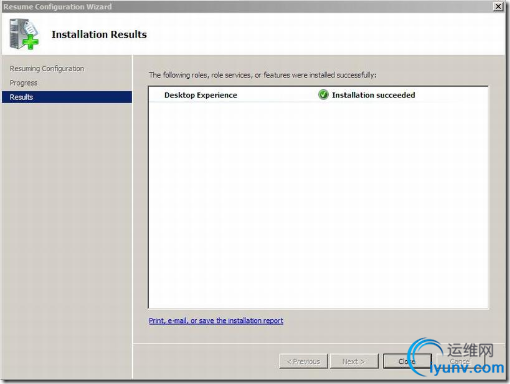Click the Installation succeeded status text

(x=373, y=95)
